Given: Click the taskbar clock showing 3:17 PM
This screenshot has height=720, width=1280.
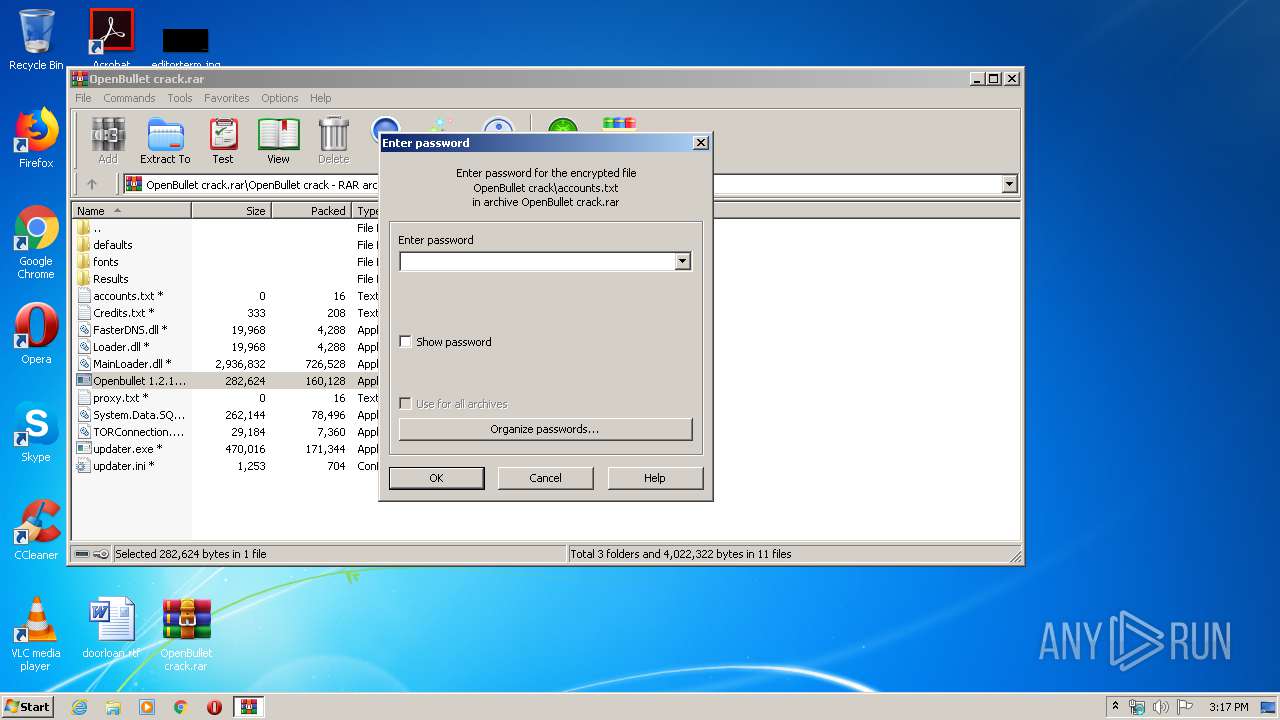Looking at the screenshot, I should click(1228, 707).
